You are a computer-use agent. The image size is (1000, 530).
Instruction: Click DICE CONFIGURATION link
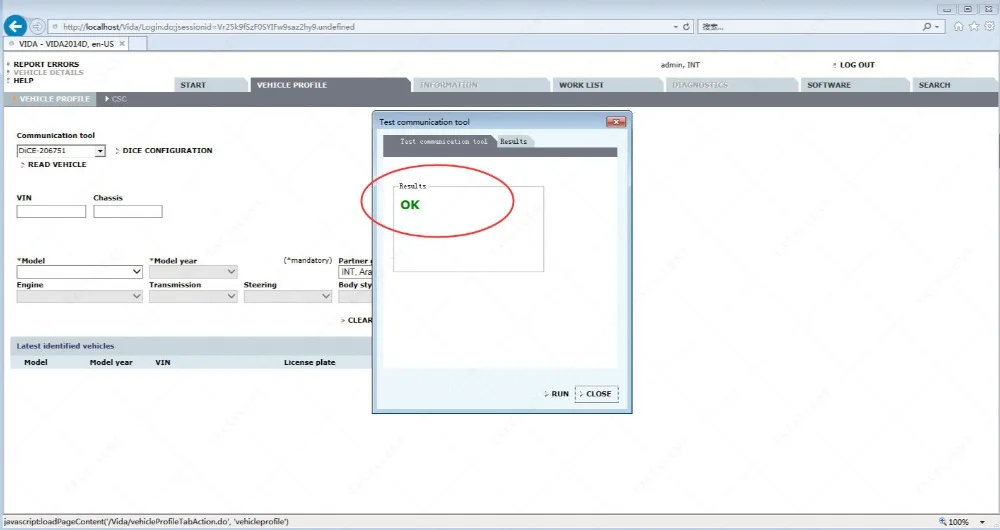pos(167,151)
